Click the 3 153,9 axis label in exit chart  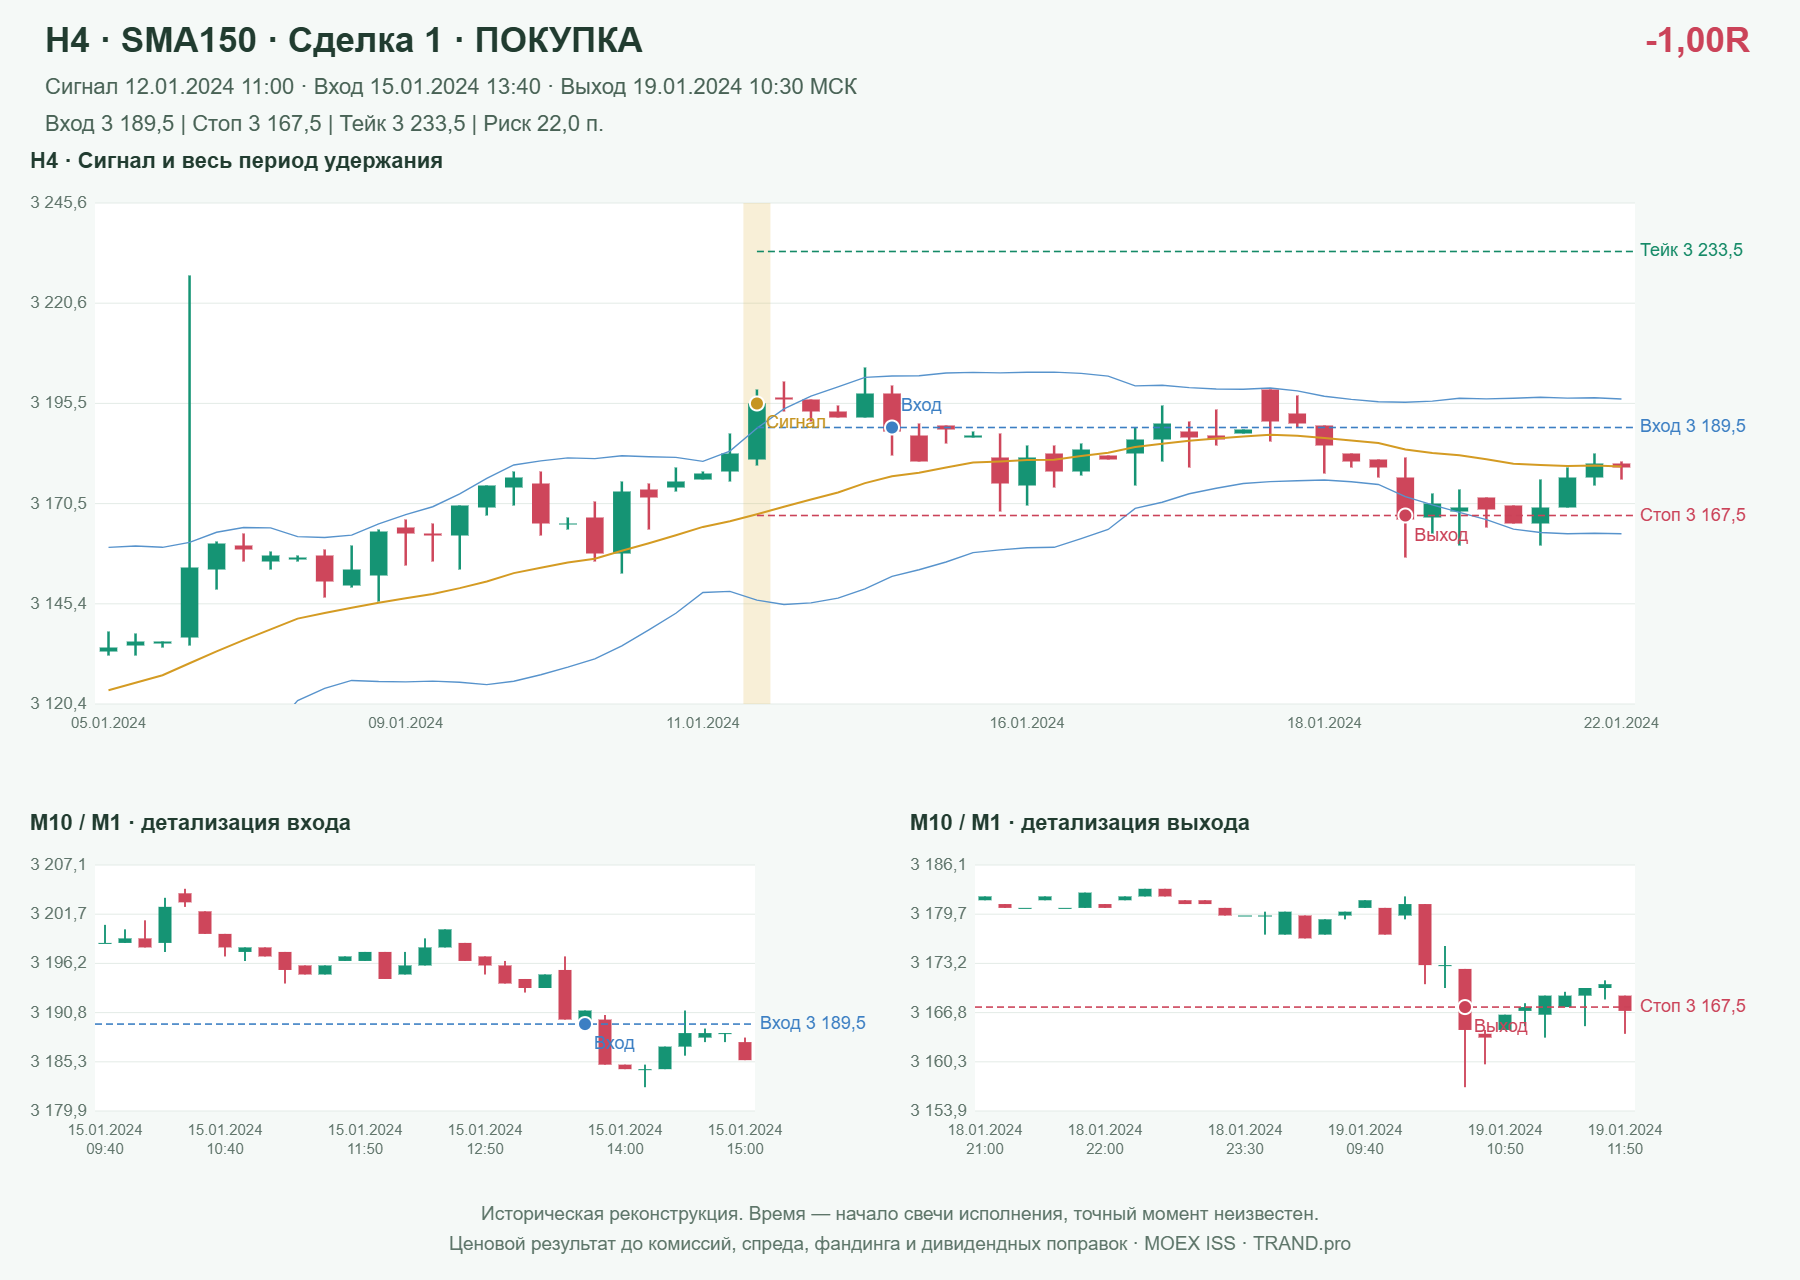click(x=938, y=1110)
